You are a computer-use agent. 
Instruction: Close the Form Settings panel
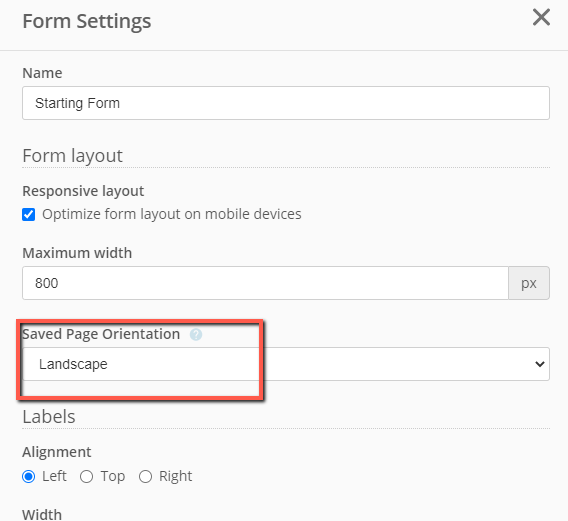click(541, 17)
